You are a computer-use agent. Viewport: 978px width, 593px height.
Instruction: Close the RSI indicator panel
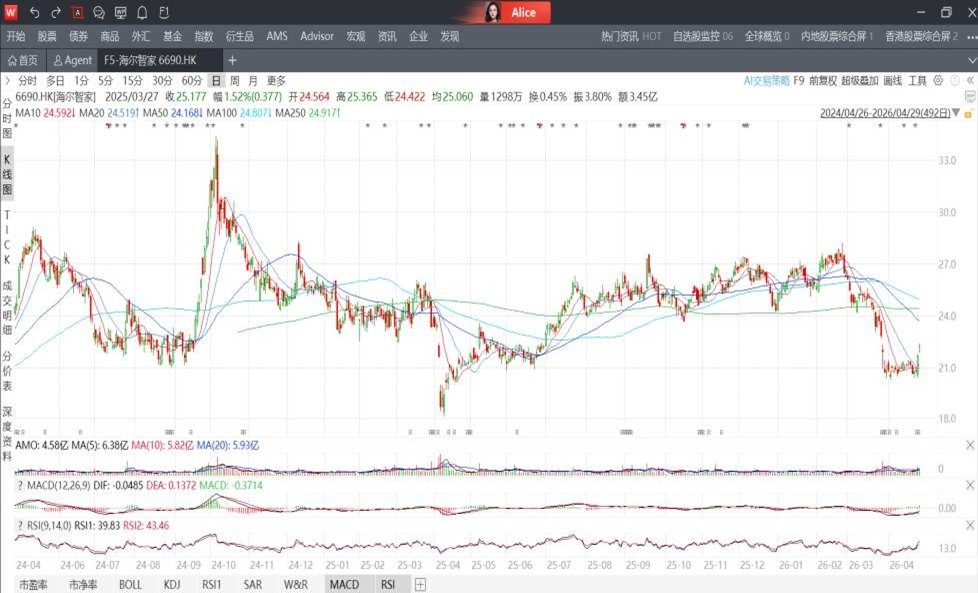(969, 524)
